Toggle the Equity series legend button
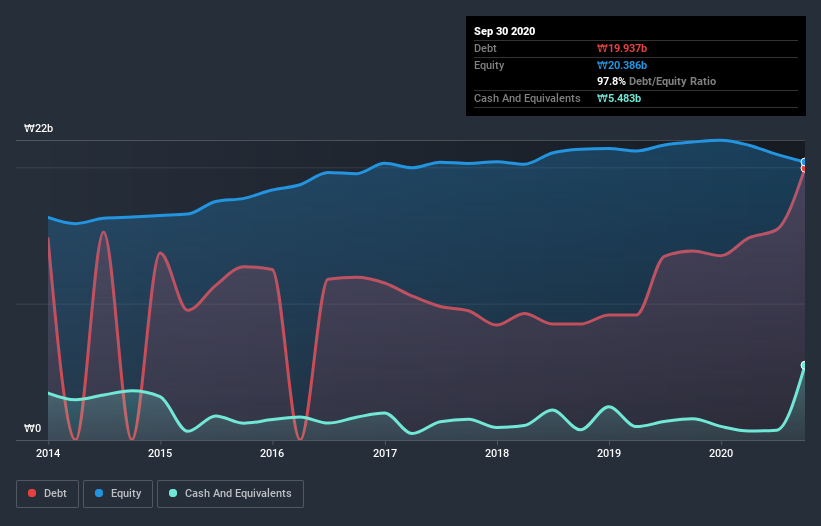Image resolution: width=821 pixels, height=526 pixels. [118, 494]
